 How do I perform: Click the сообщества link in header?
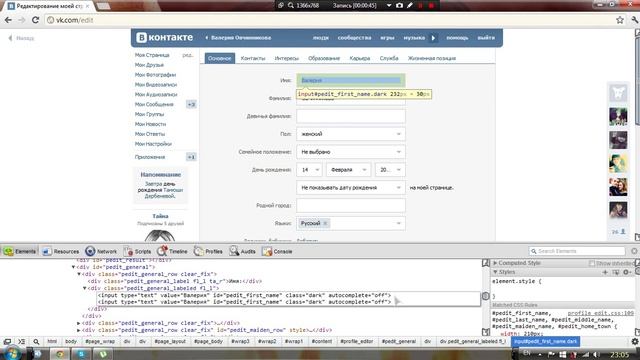pos(354,38)
